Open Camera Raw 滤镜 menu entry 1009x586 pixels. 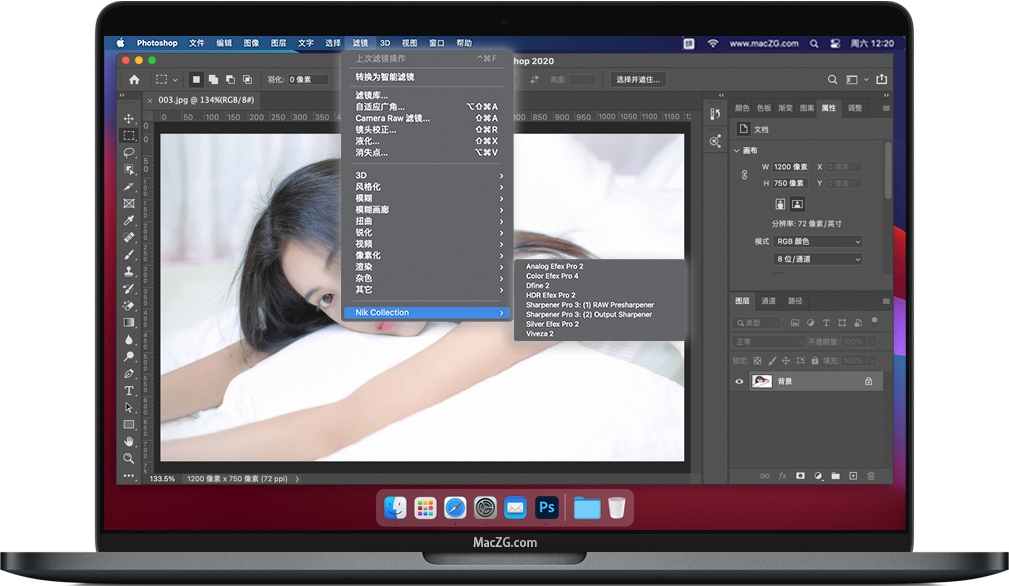click(x=392, y=118)
